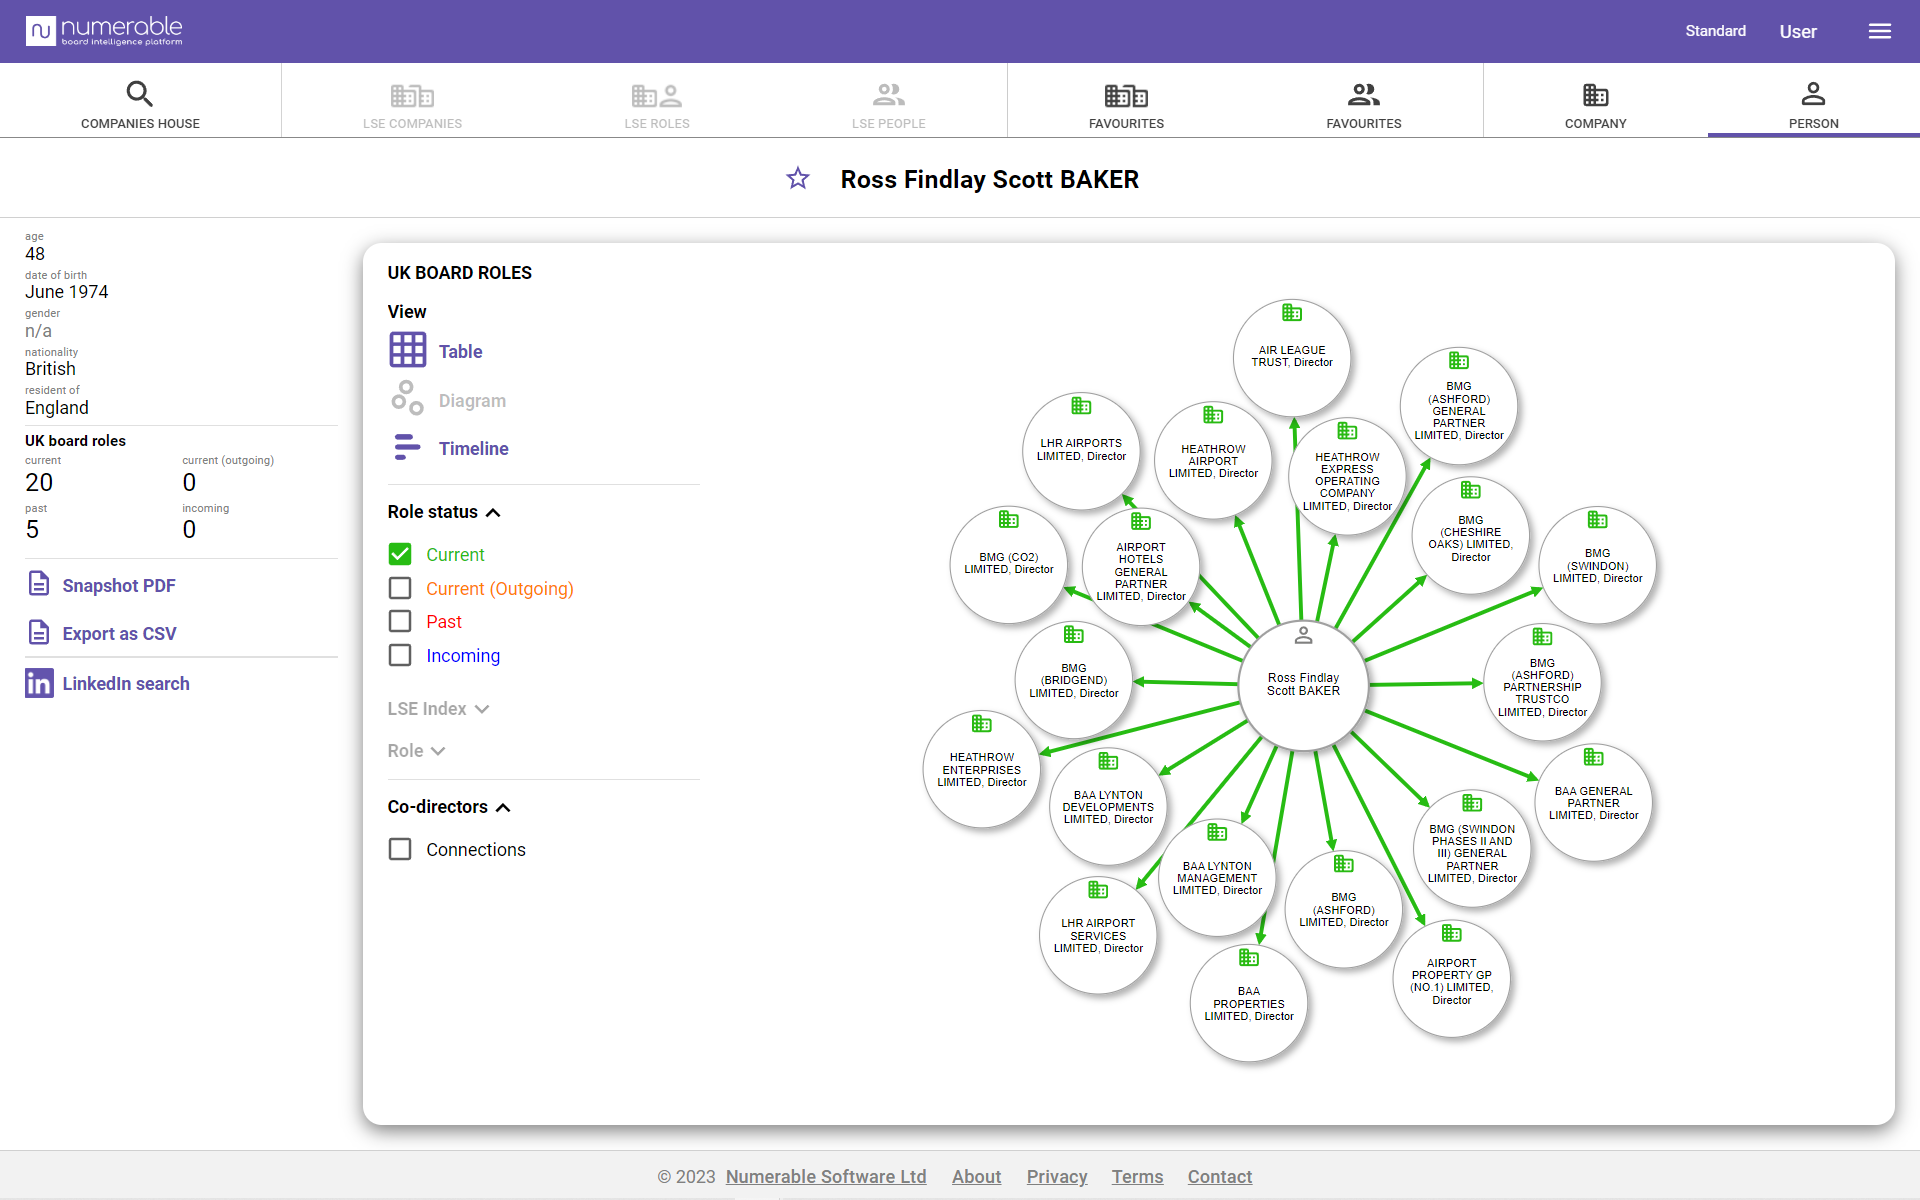1920x1200 pixels.
Task: Click the BMG (ASHFORD) LIMITED node
Action: click(1343, 909)
